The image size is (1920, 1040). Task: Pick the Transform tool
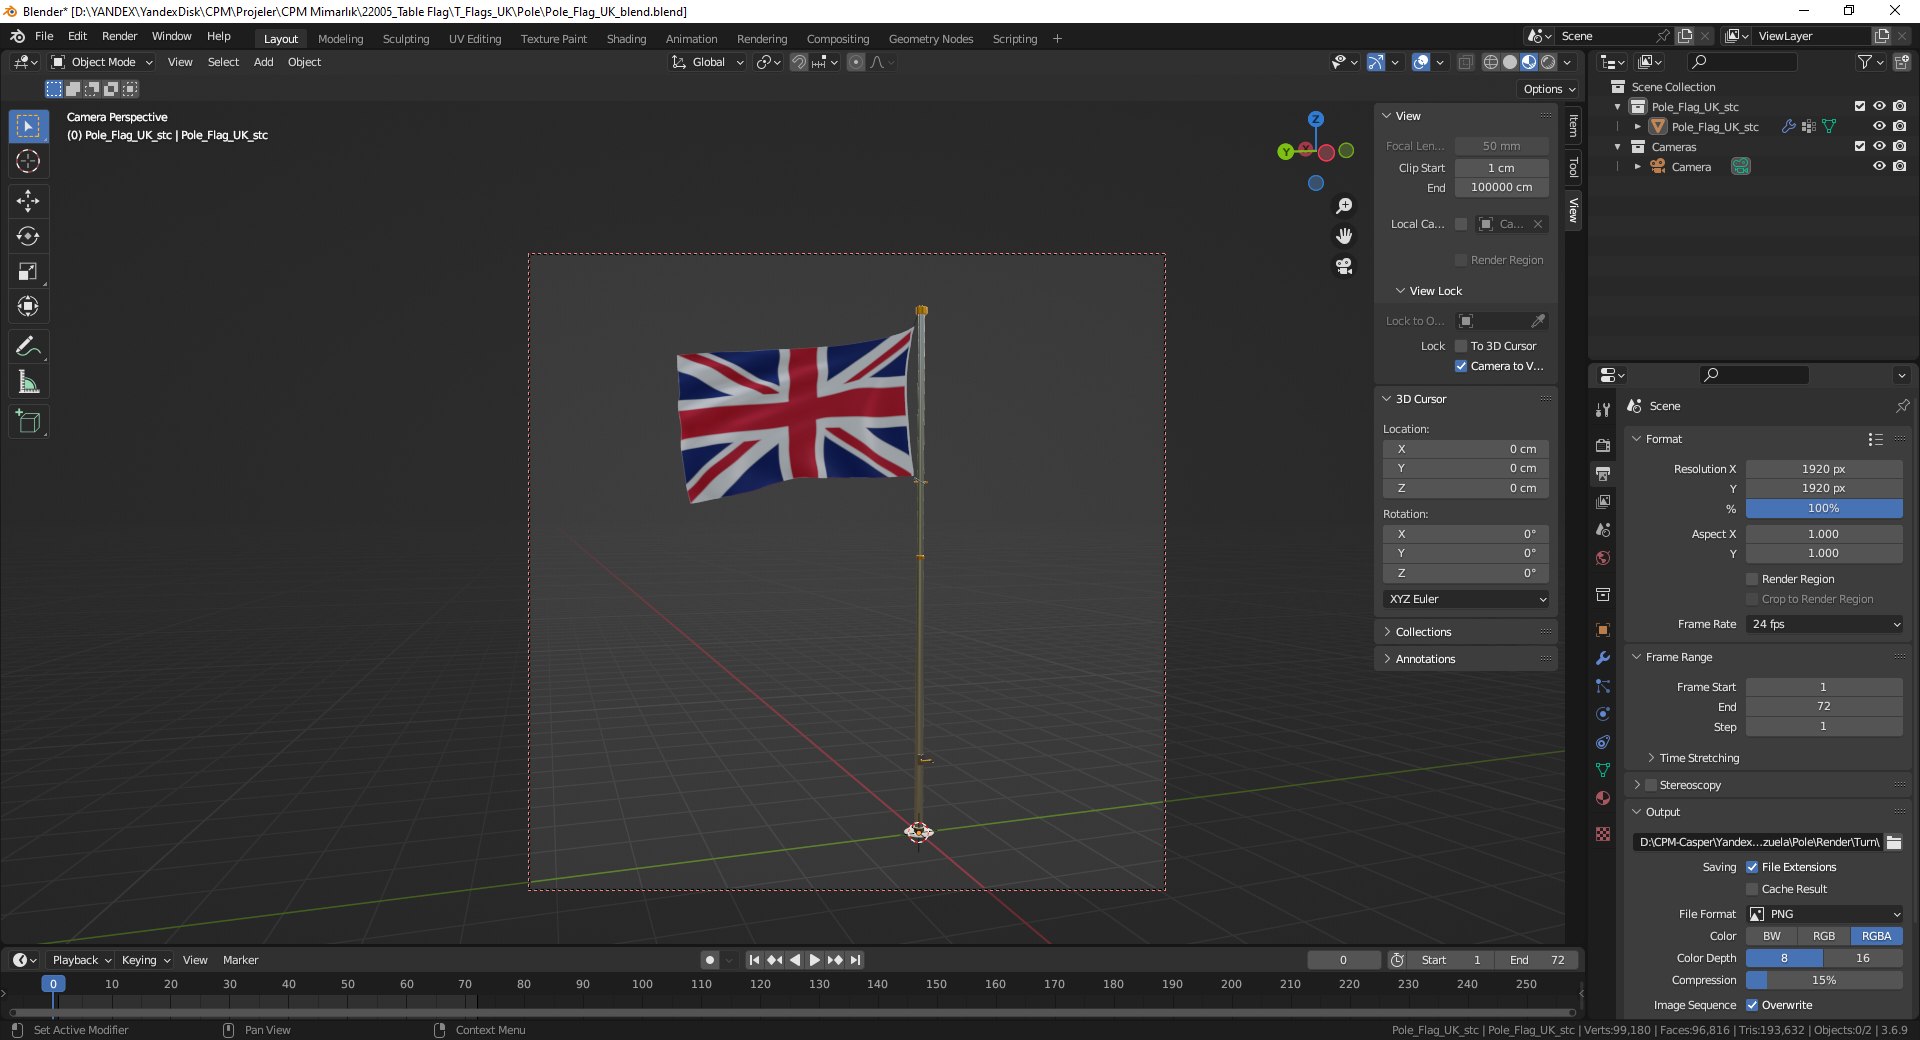(x=28, y=306)
